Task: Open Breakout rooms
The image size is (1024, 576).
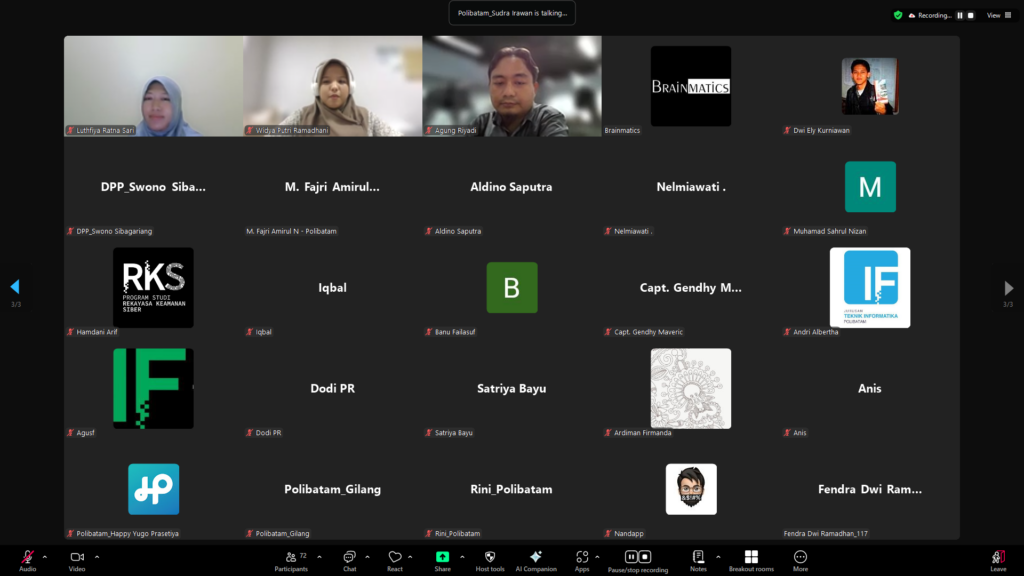Action: (751, 558)
